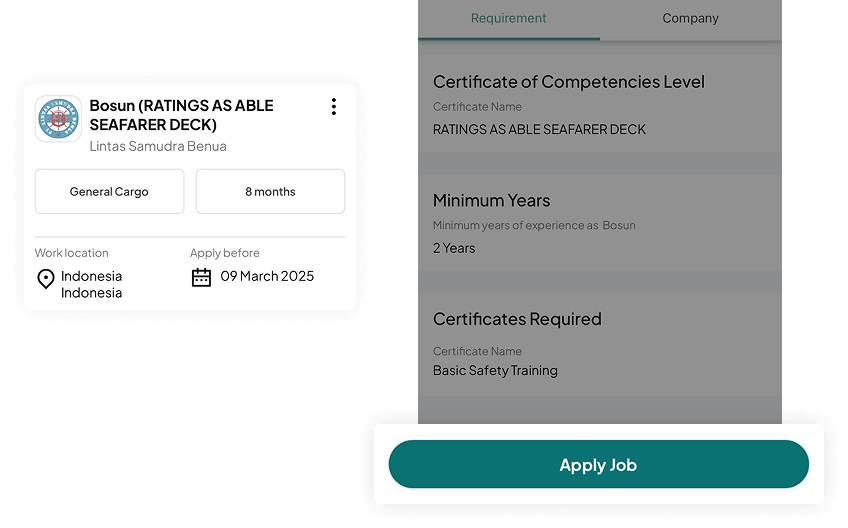Select the 8 months contract tag

(270, 192)
